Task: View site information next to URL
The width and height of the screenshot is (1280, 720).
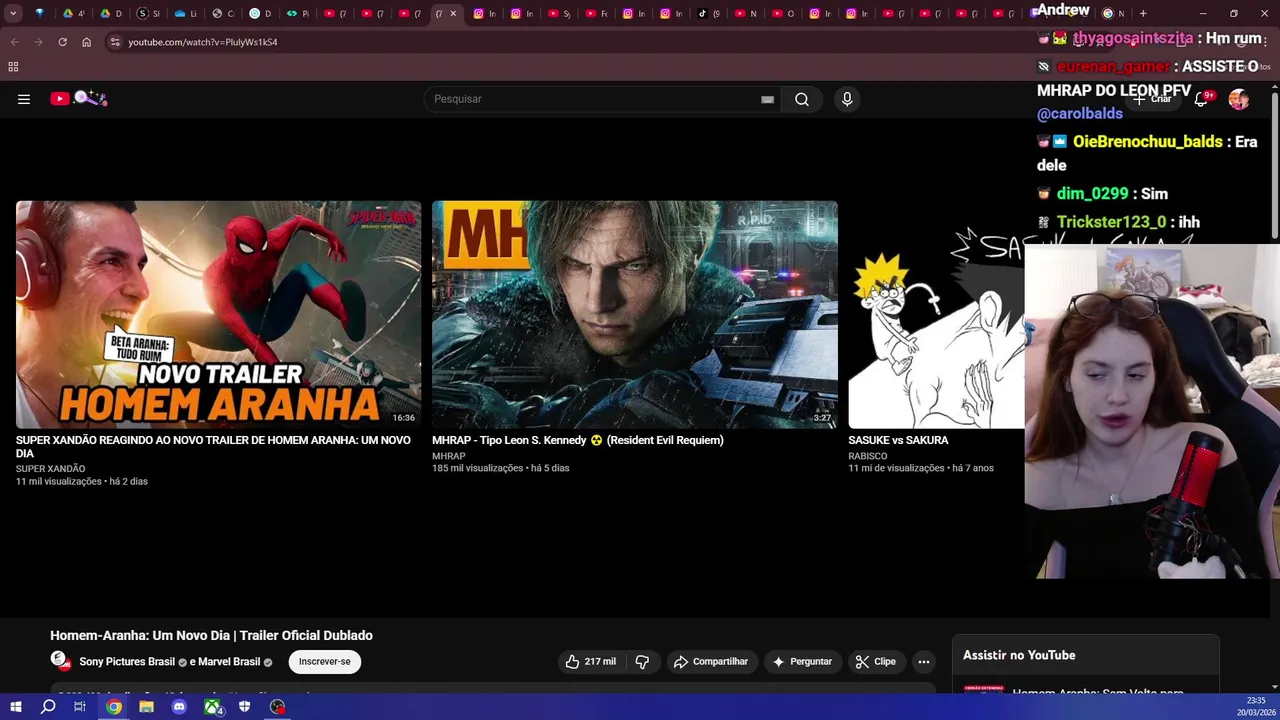Action: coord(115,42)
